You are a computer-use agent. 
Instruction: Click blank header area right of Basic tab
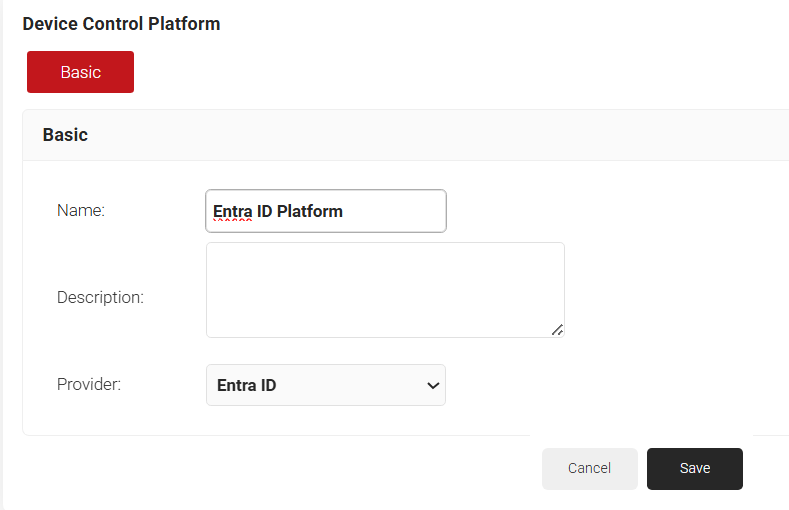[x=450, y=72]
